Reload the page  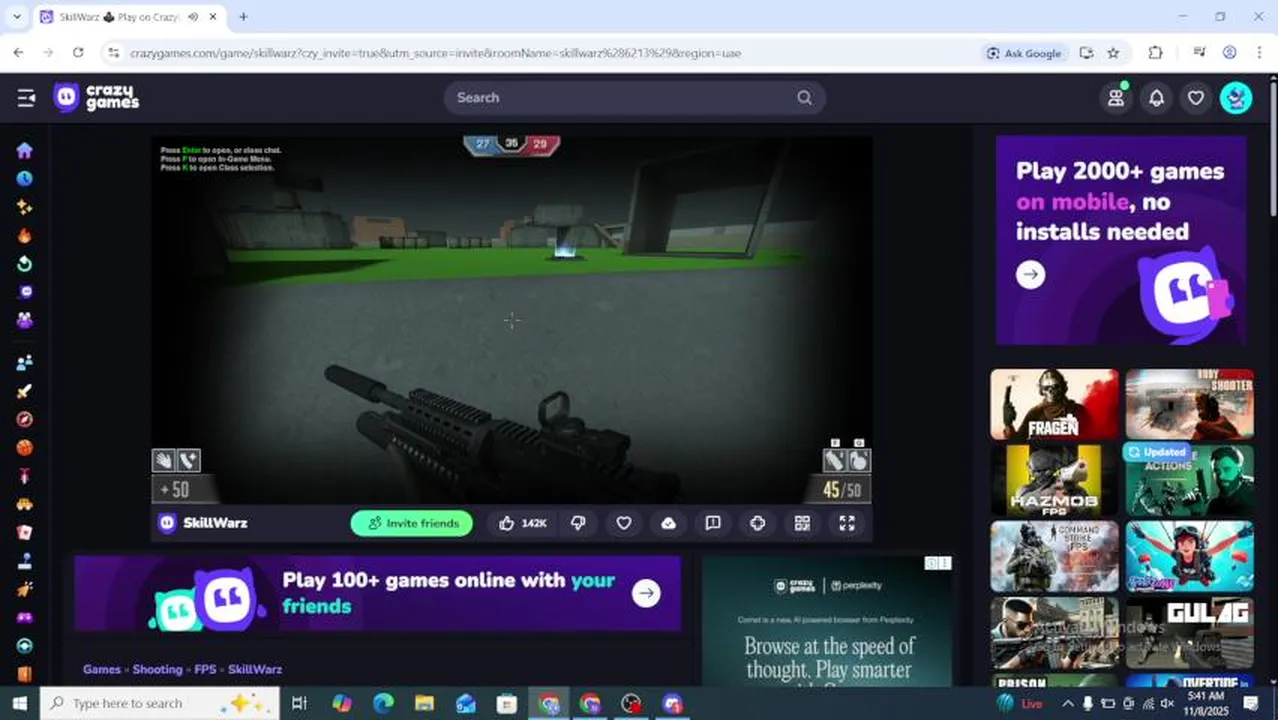coord(79,53)
